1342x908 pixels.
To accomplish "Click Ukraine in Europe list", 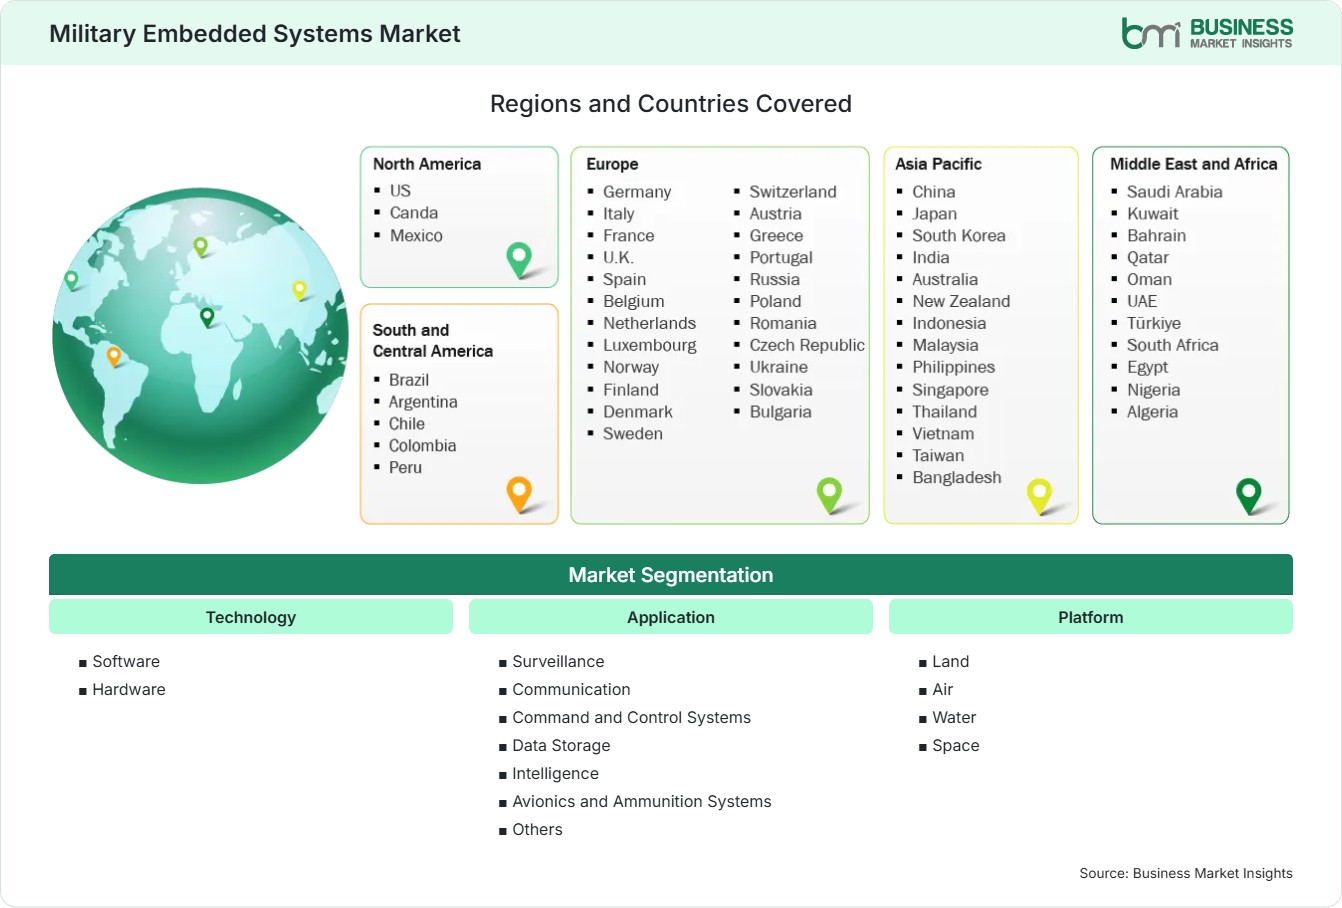I will click(x=779, y=367).
